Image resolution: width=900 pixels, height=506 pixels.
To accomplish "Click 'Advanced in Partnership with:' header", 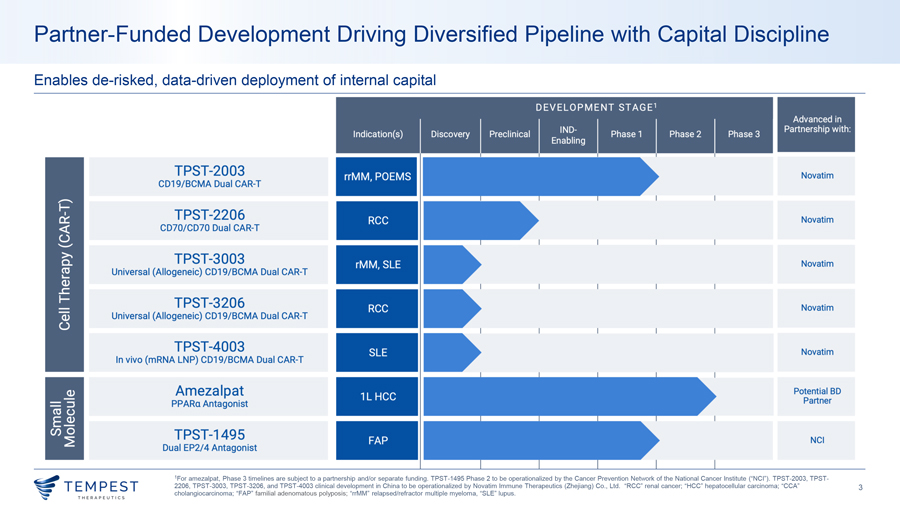I will pyautogui.click(x=816, y=124).
